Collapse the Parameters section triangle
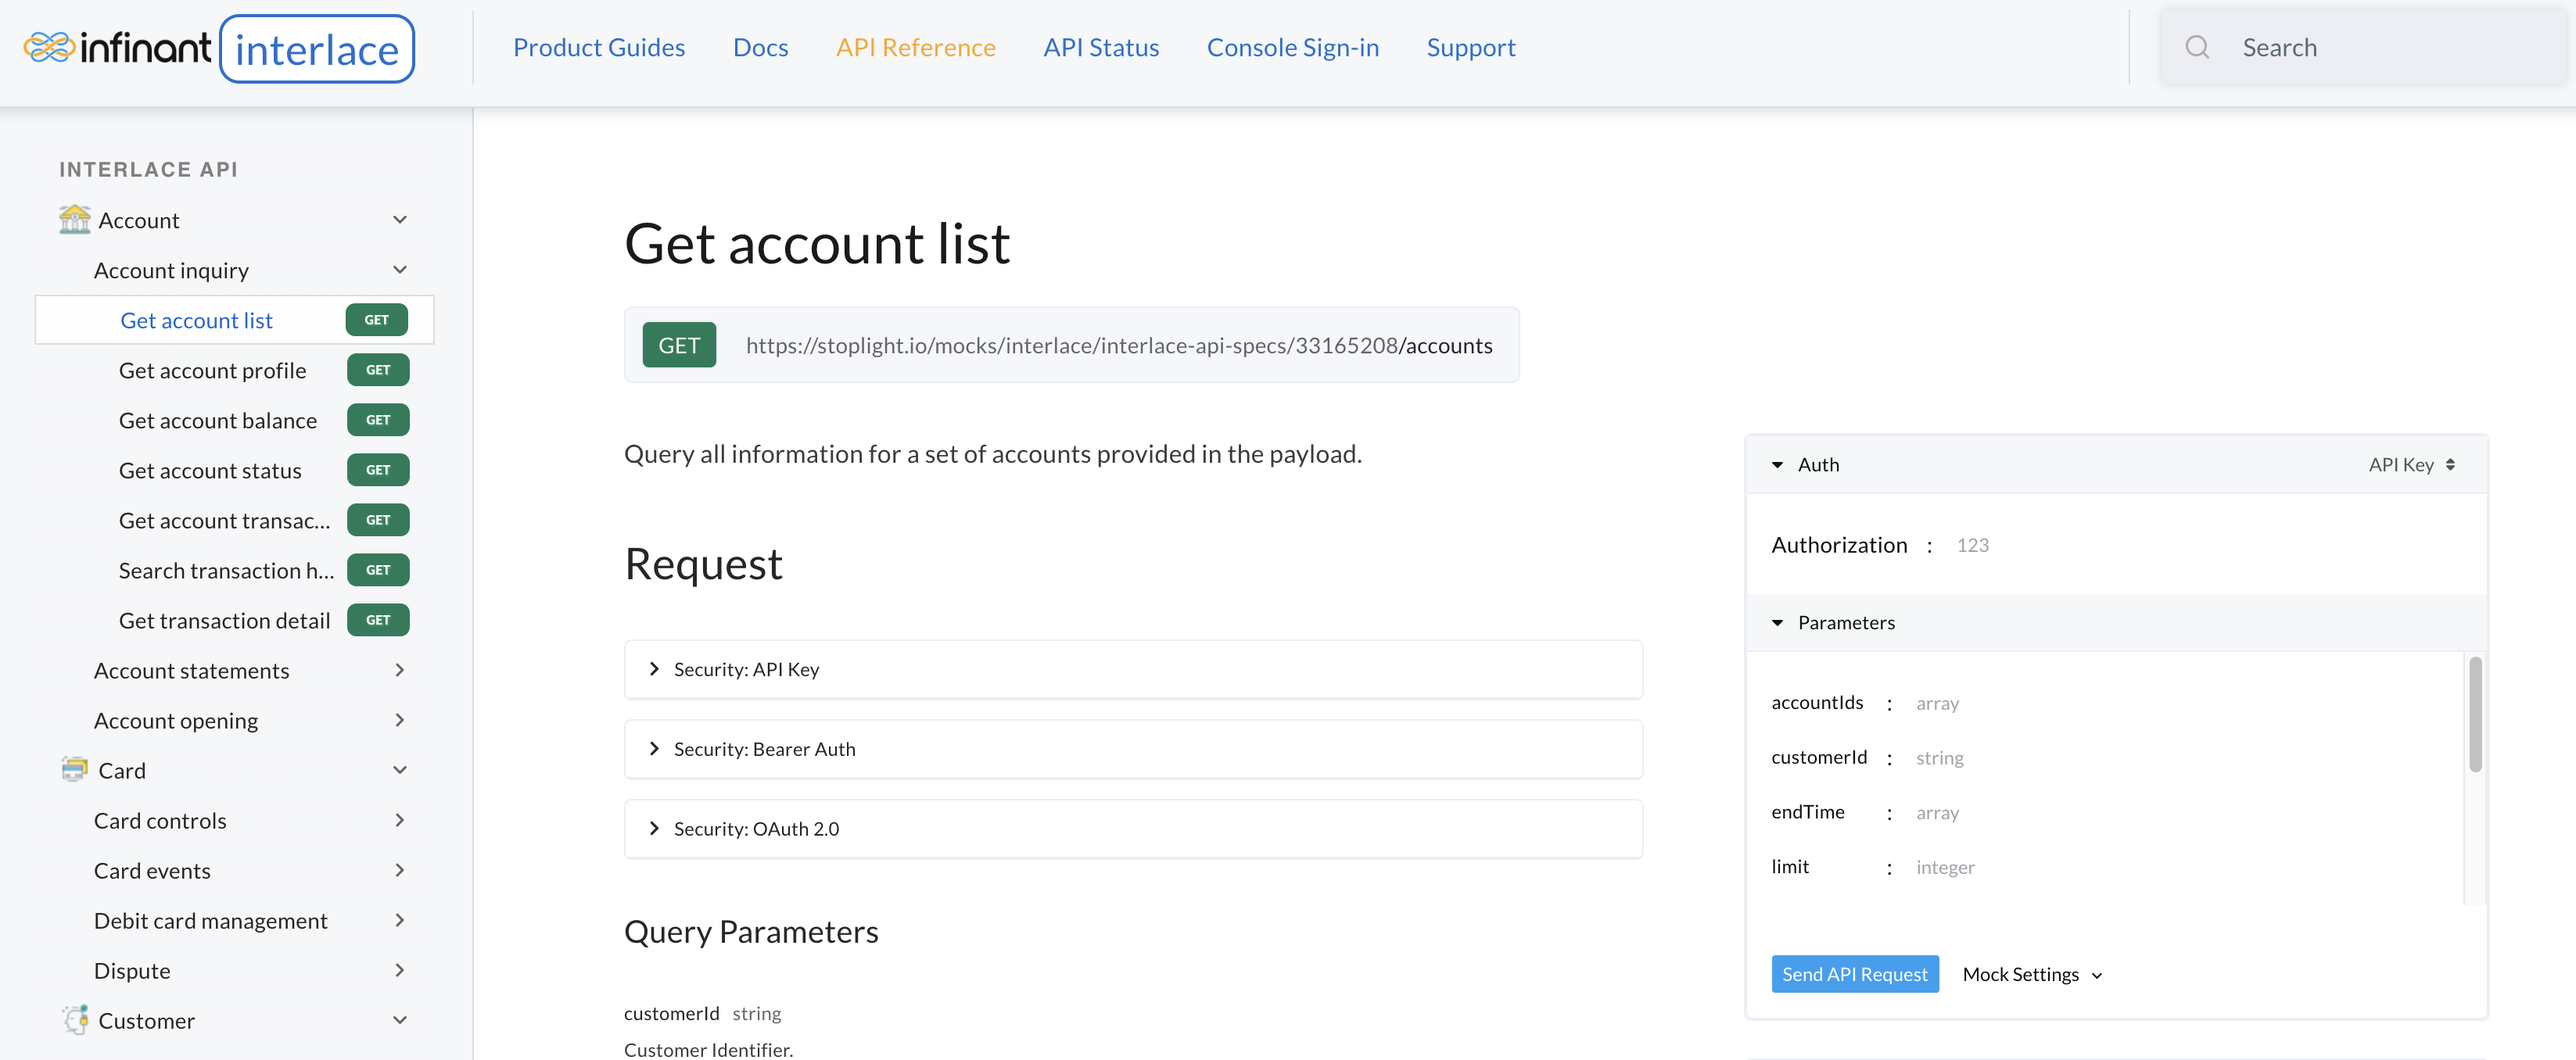Screen dimensions: 2576x1060 [1777, 623]
